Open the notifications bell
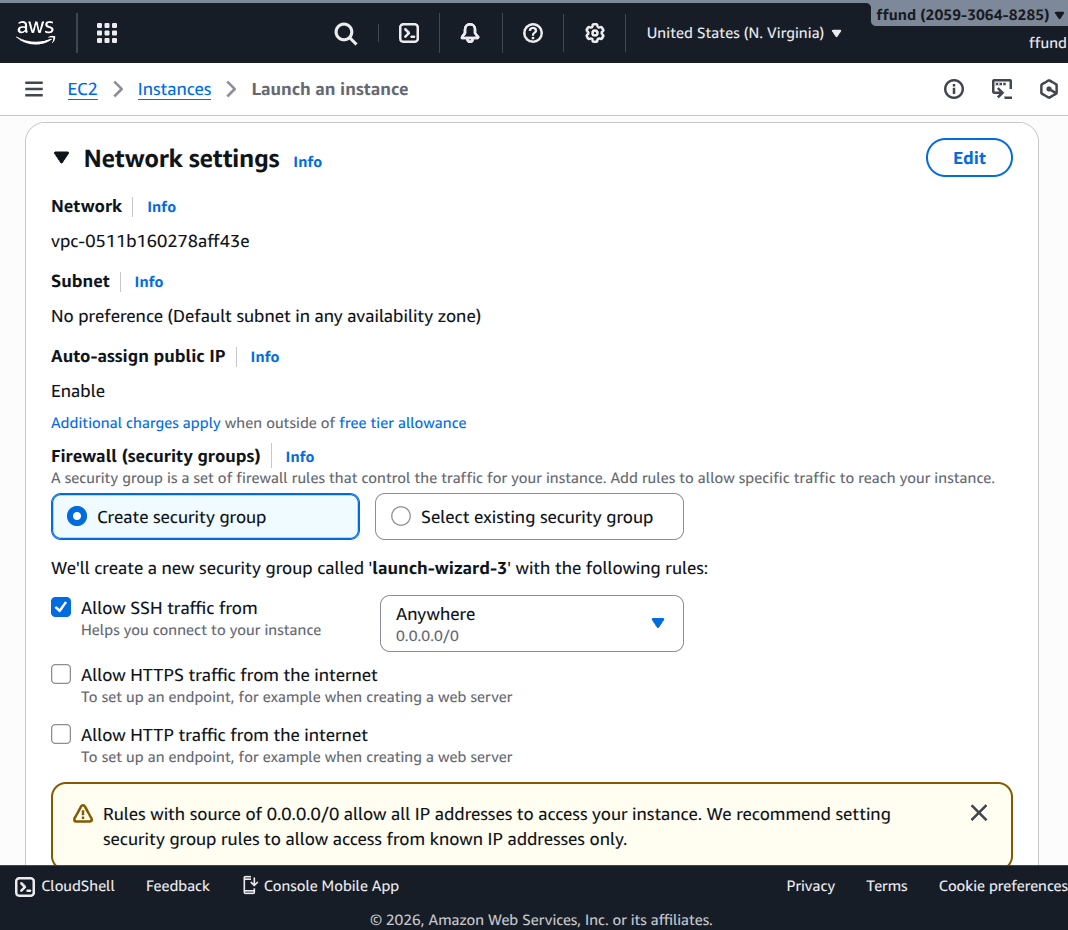The height and width of the screenshot is (930, 1068). click(470, 33)
